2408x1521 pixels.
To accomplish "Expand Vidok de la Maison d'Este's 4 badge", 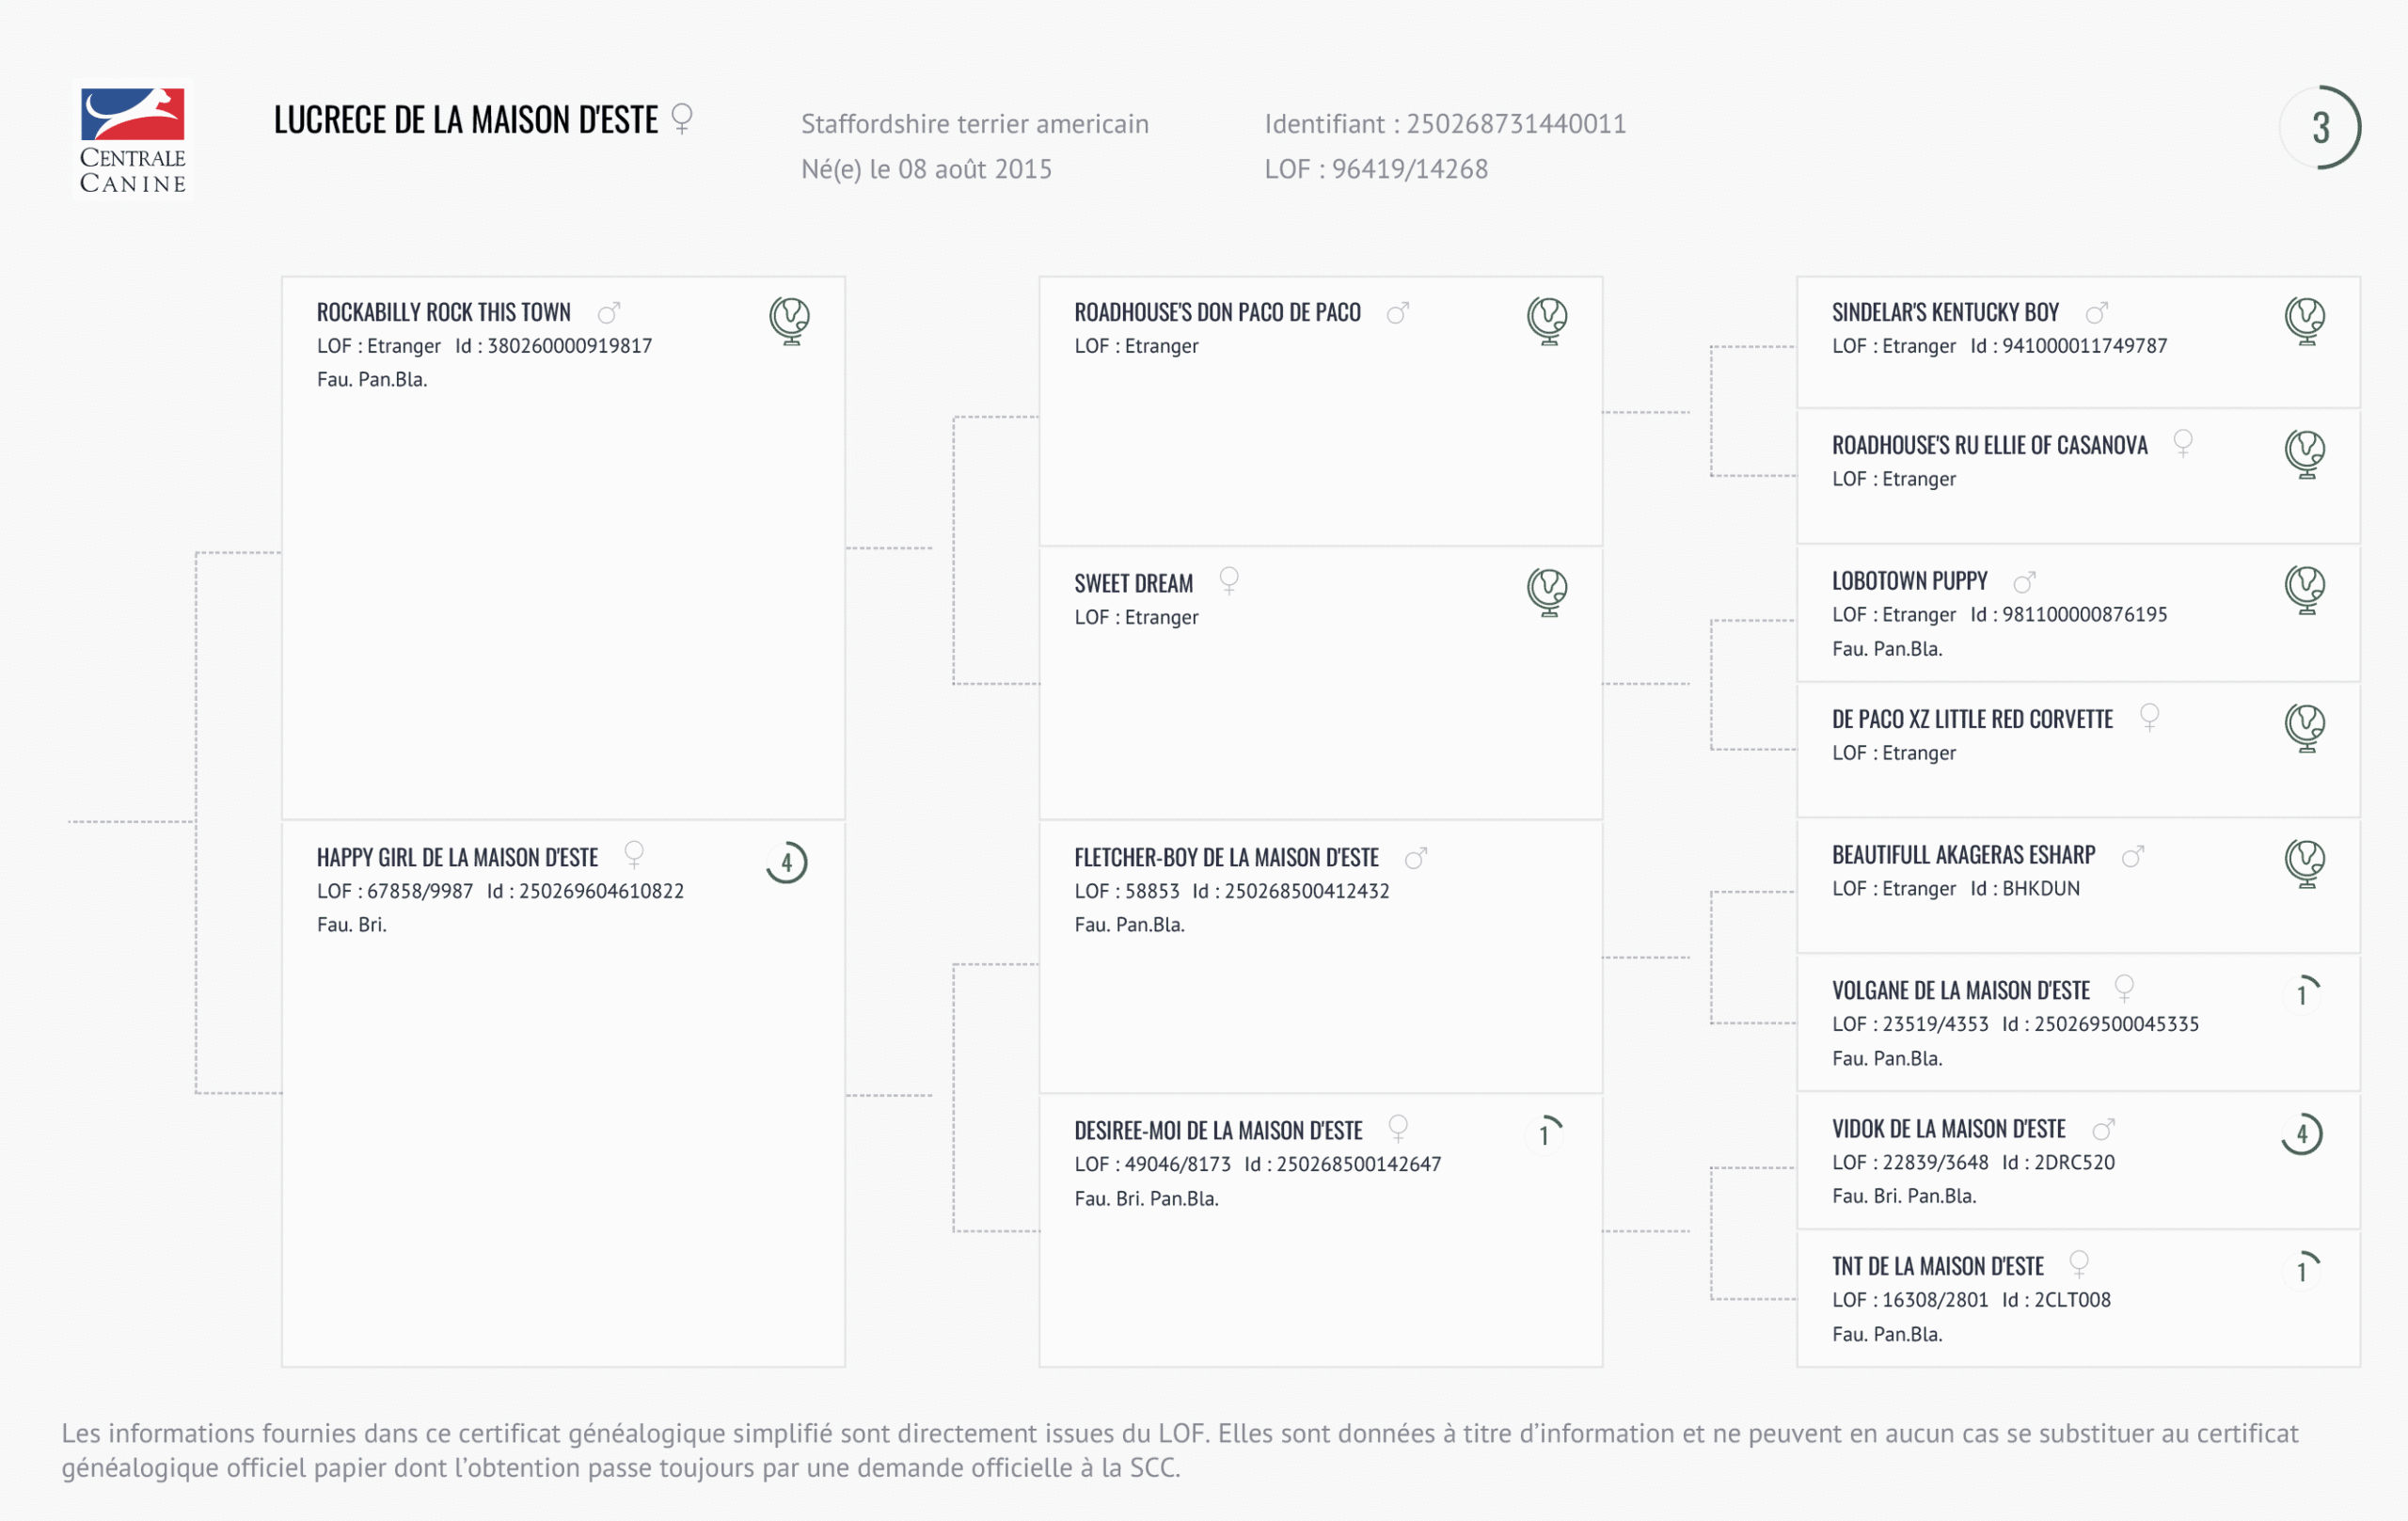I will click(2302, 1134).
